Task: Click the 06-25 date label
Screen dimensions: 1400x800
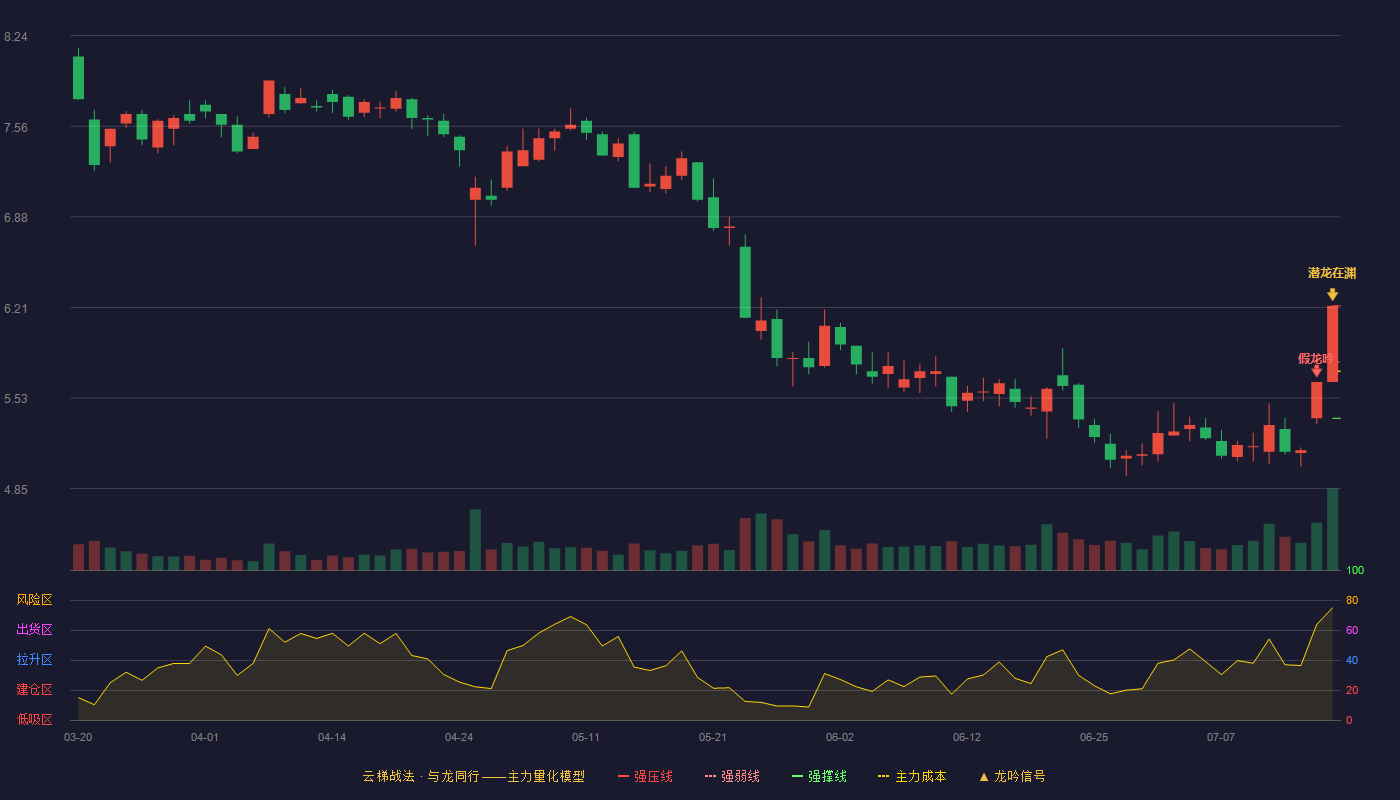Action: tap(1094, 737)
